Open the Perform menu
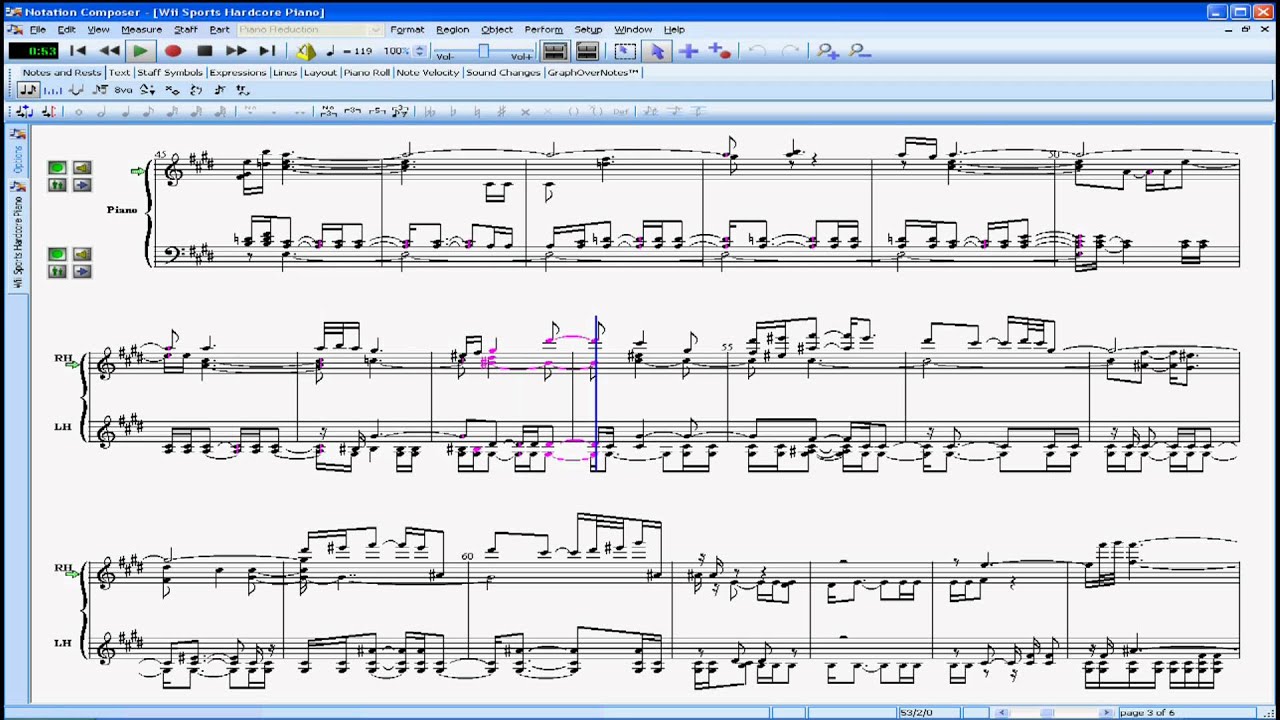Image resolution: width=1280 pixels, height=720 pixels. 543,30
